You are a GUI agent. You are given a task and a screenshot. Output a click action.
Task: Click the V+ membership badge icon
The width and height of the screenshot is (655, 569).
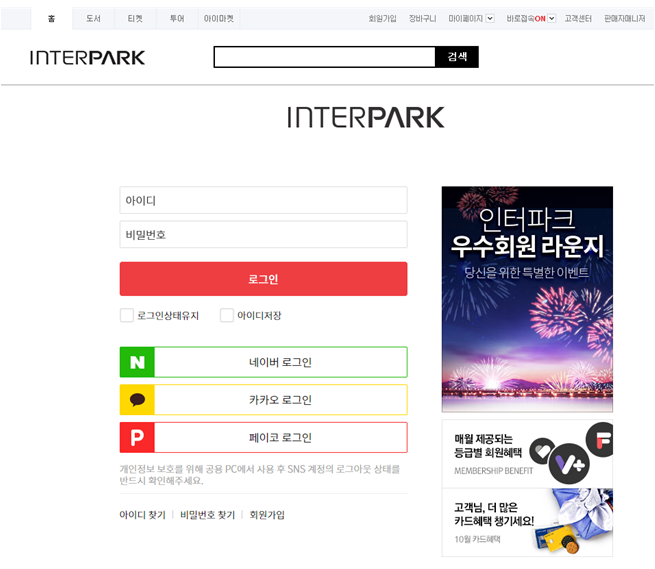coord(569,464)
